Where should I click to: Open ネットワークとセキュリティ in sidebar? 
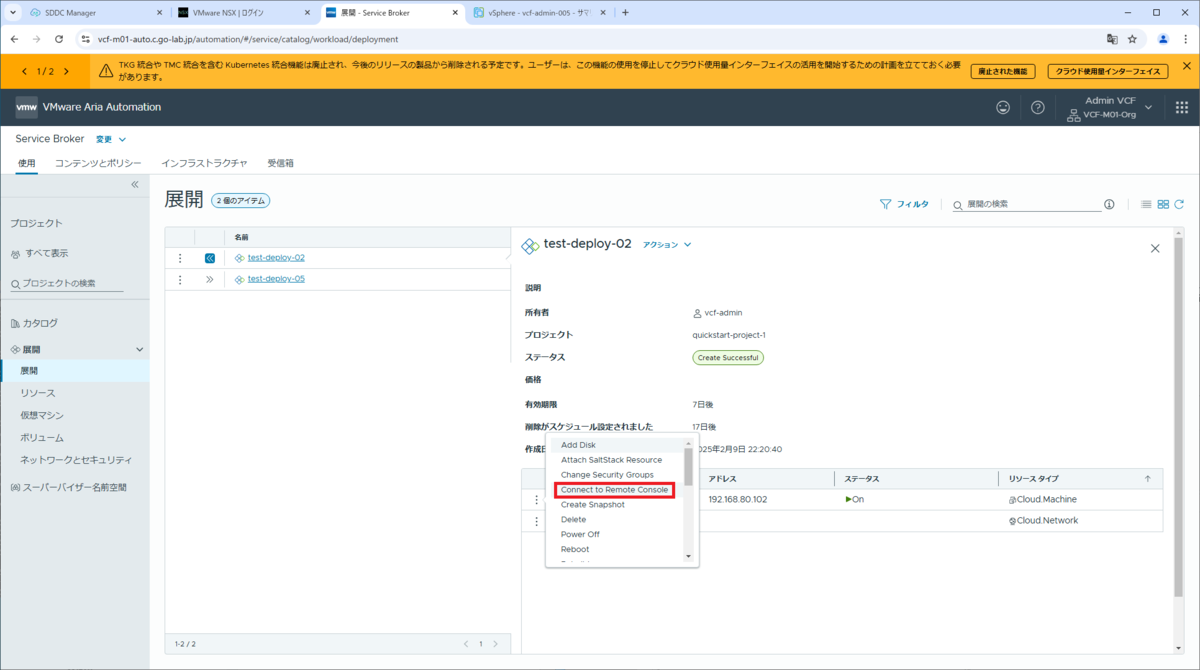click(75, 460)
